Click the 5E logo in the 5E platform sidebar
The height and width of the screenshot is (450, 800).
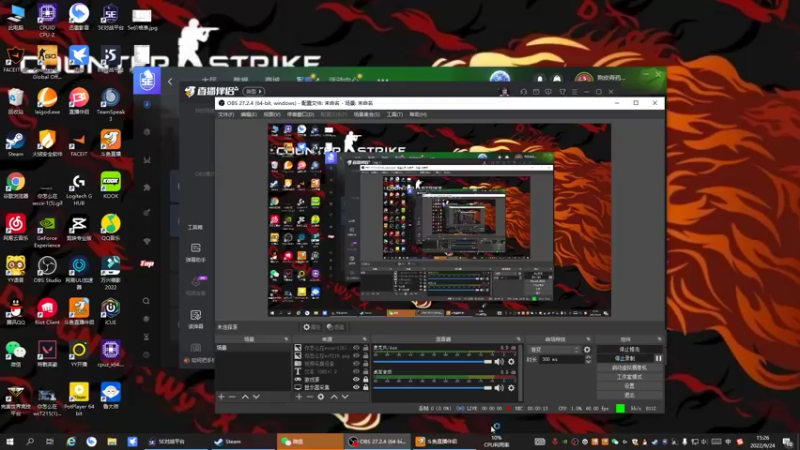[147, 80]
